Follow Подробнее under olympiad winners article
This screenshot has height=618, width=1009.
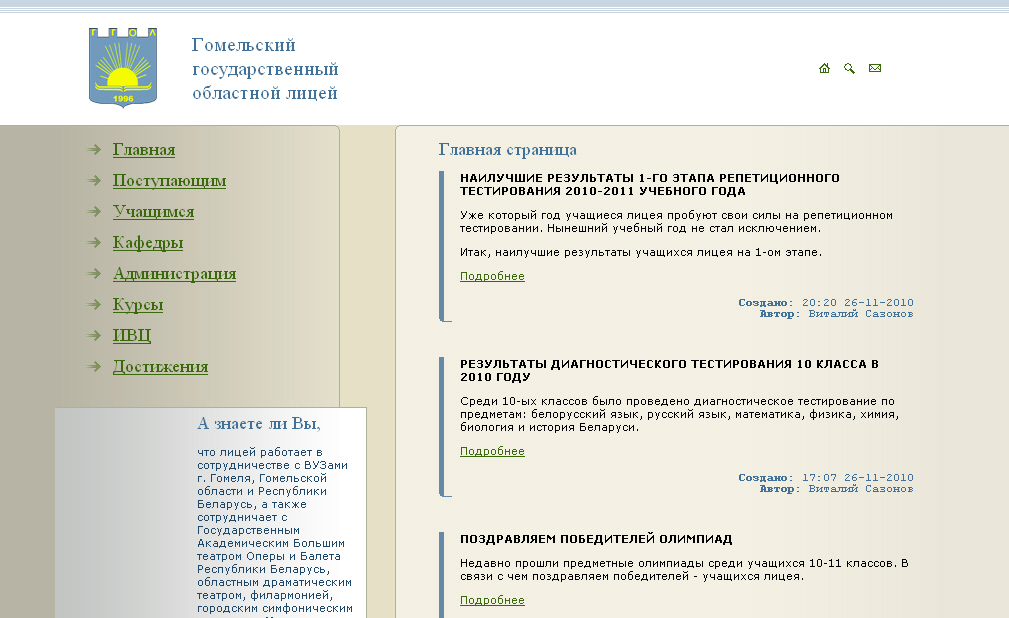(492, 601)
